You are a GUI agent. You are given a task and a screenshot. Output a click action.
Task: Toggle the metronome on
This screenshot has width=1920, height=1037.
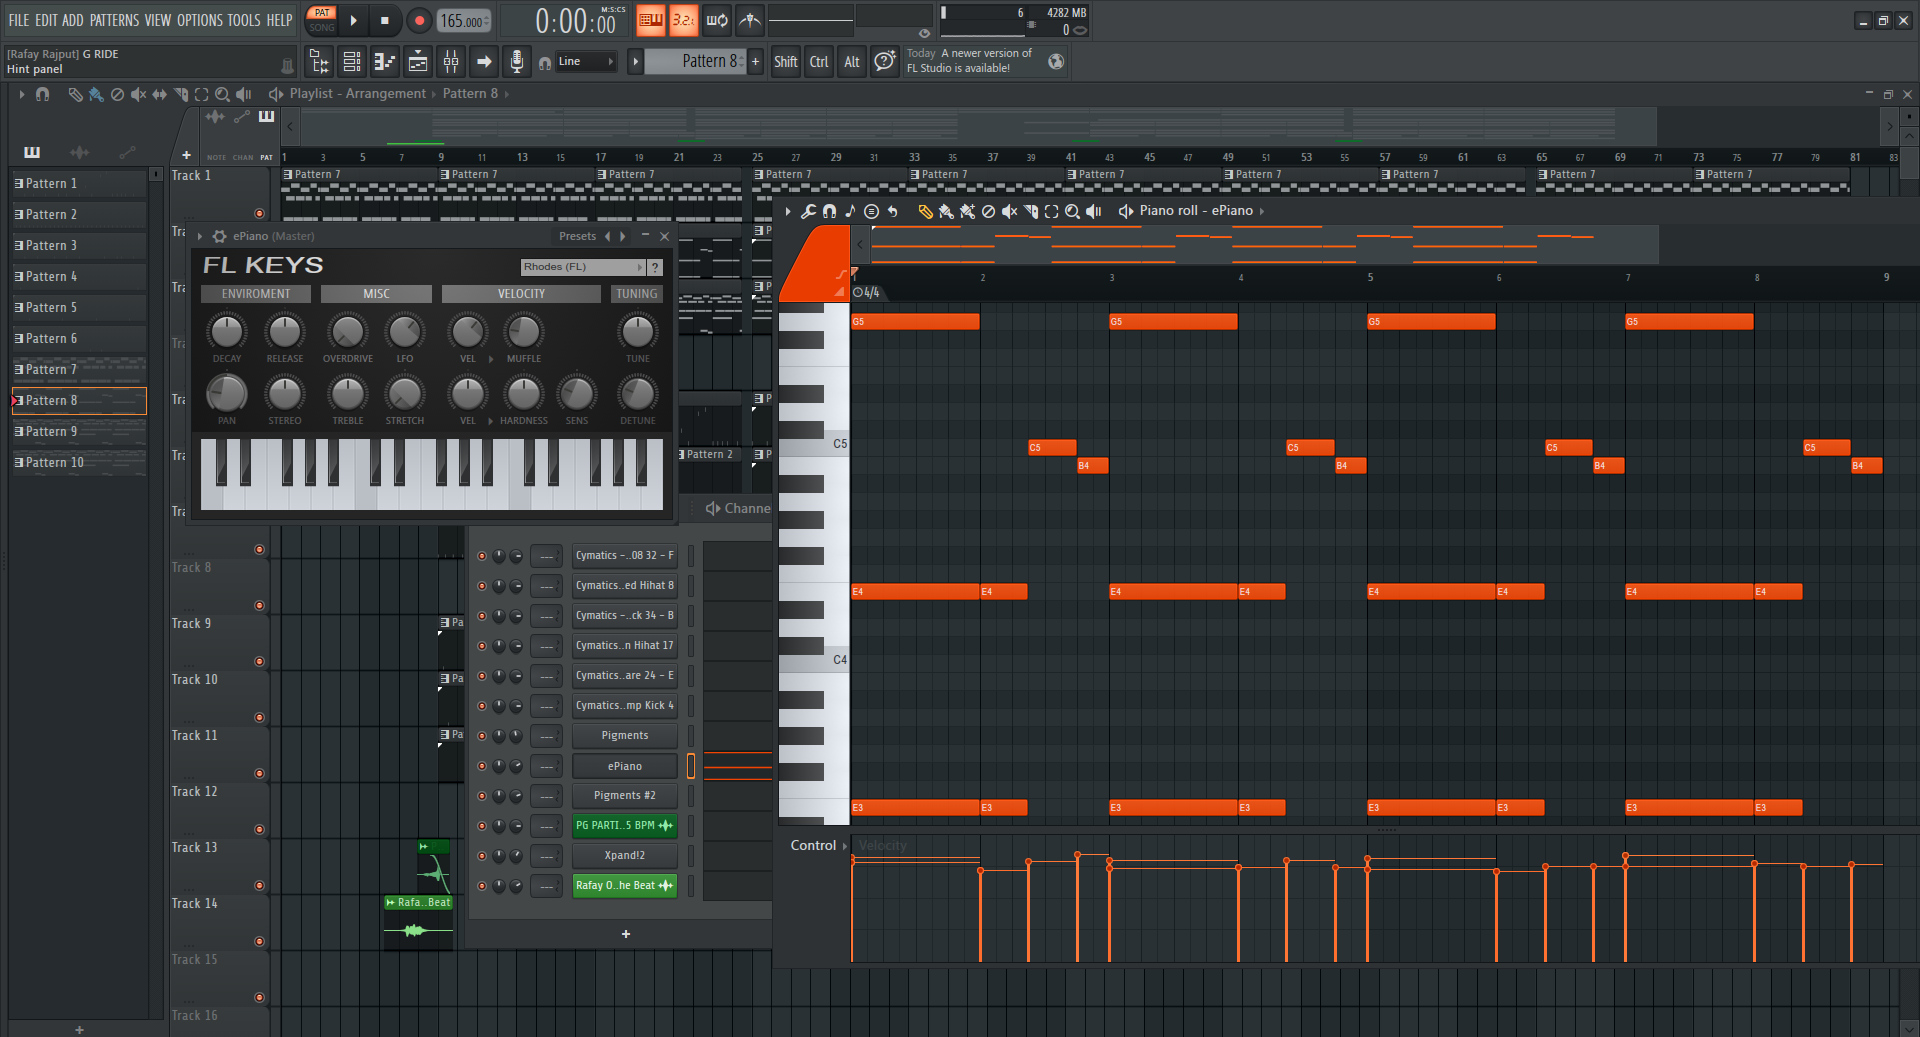749,20
